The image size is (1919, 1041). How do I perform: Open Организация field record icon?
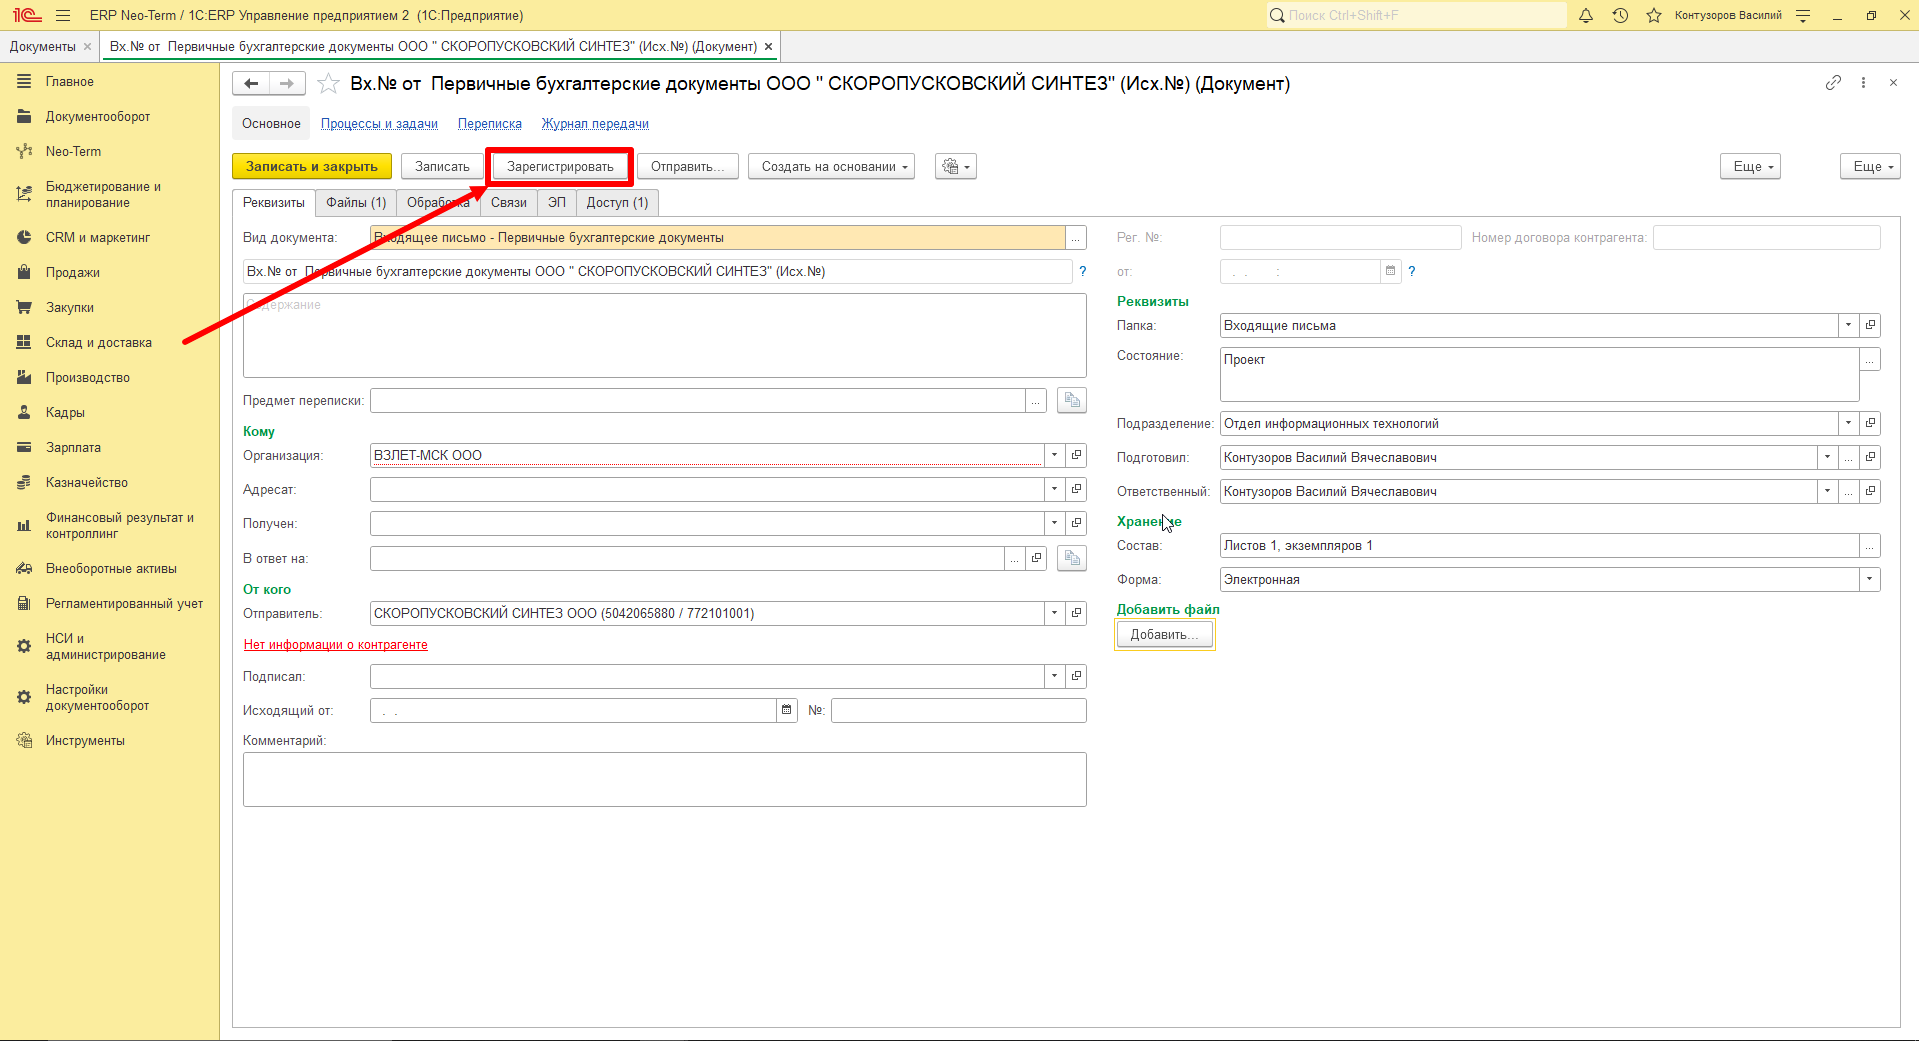[1076, 455]
